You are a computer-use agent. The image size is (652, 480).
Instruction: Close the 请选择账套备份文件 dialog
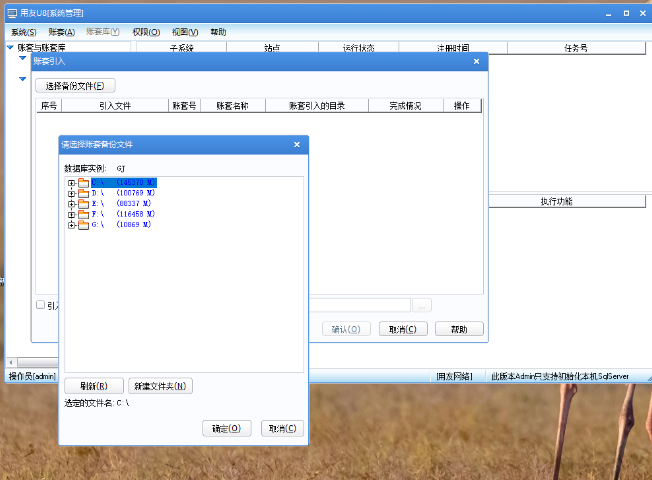pos(296,145)
